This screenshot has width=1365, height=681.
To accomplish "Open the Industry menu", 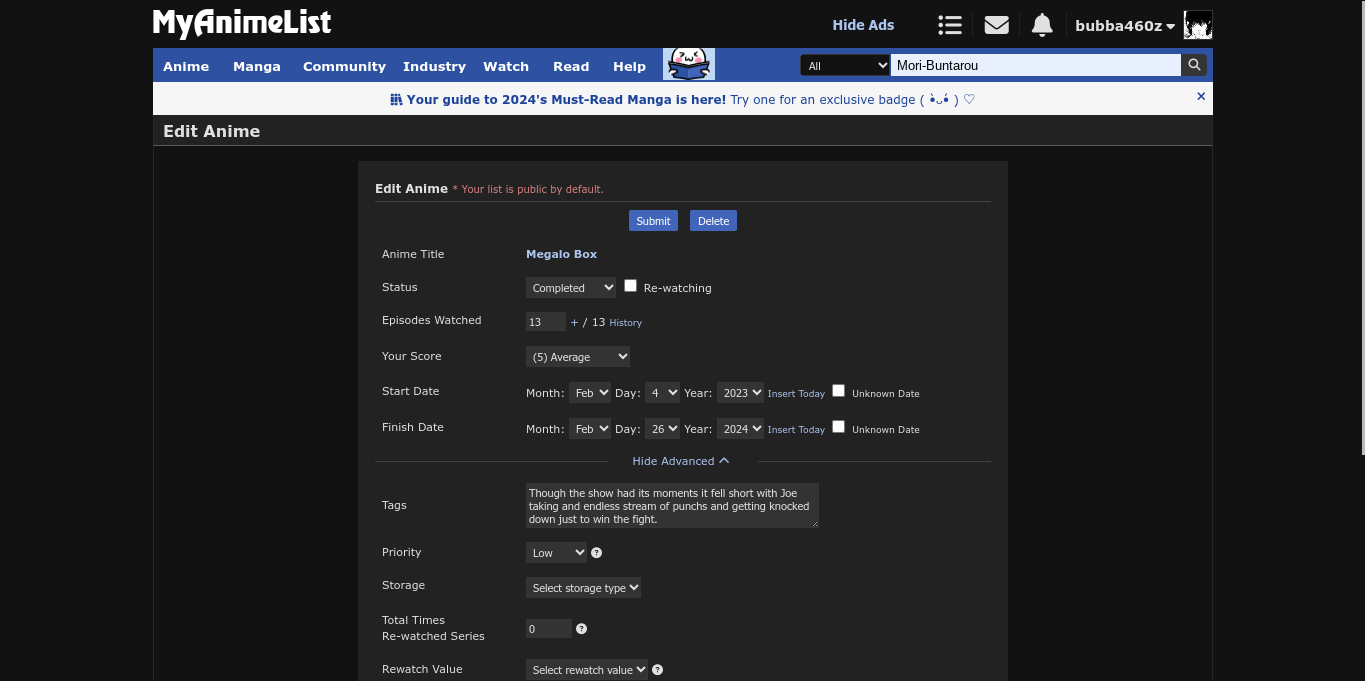I will (434, 66).
